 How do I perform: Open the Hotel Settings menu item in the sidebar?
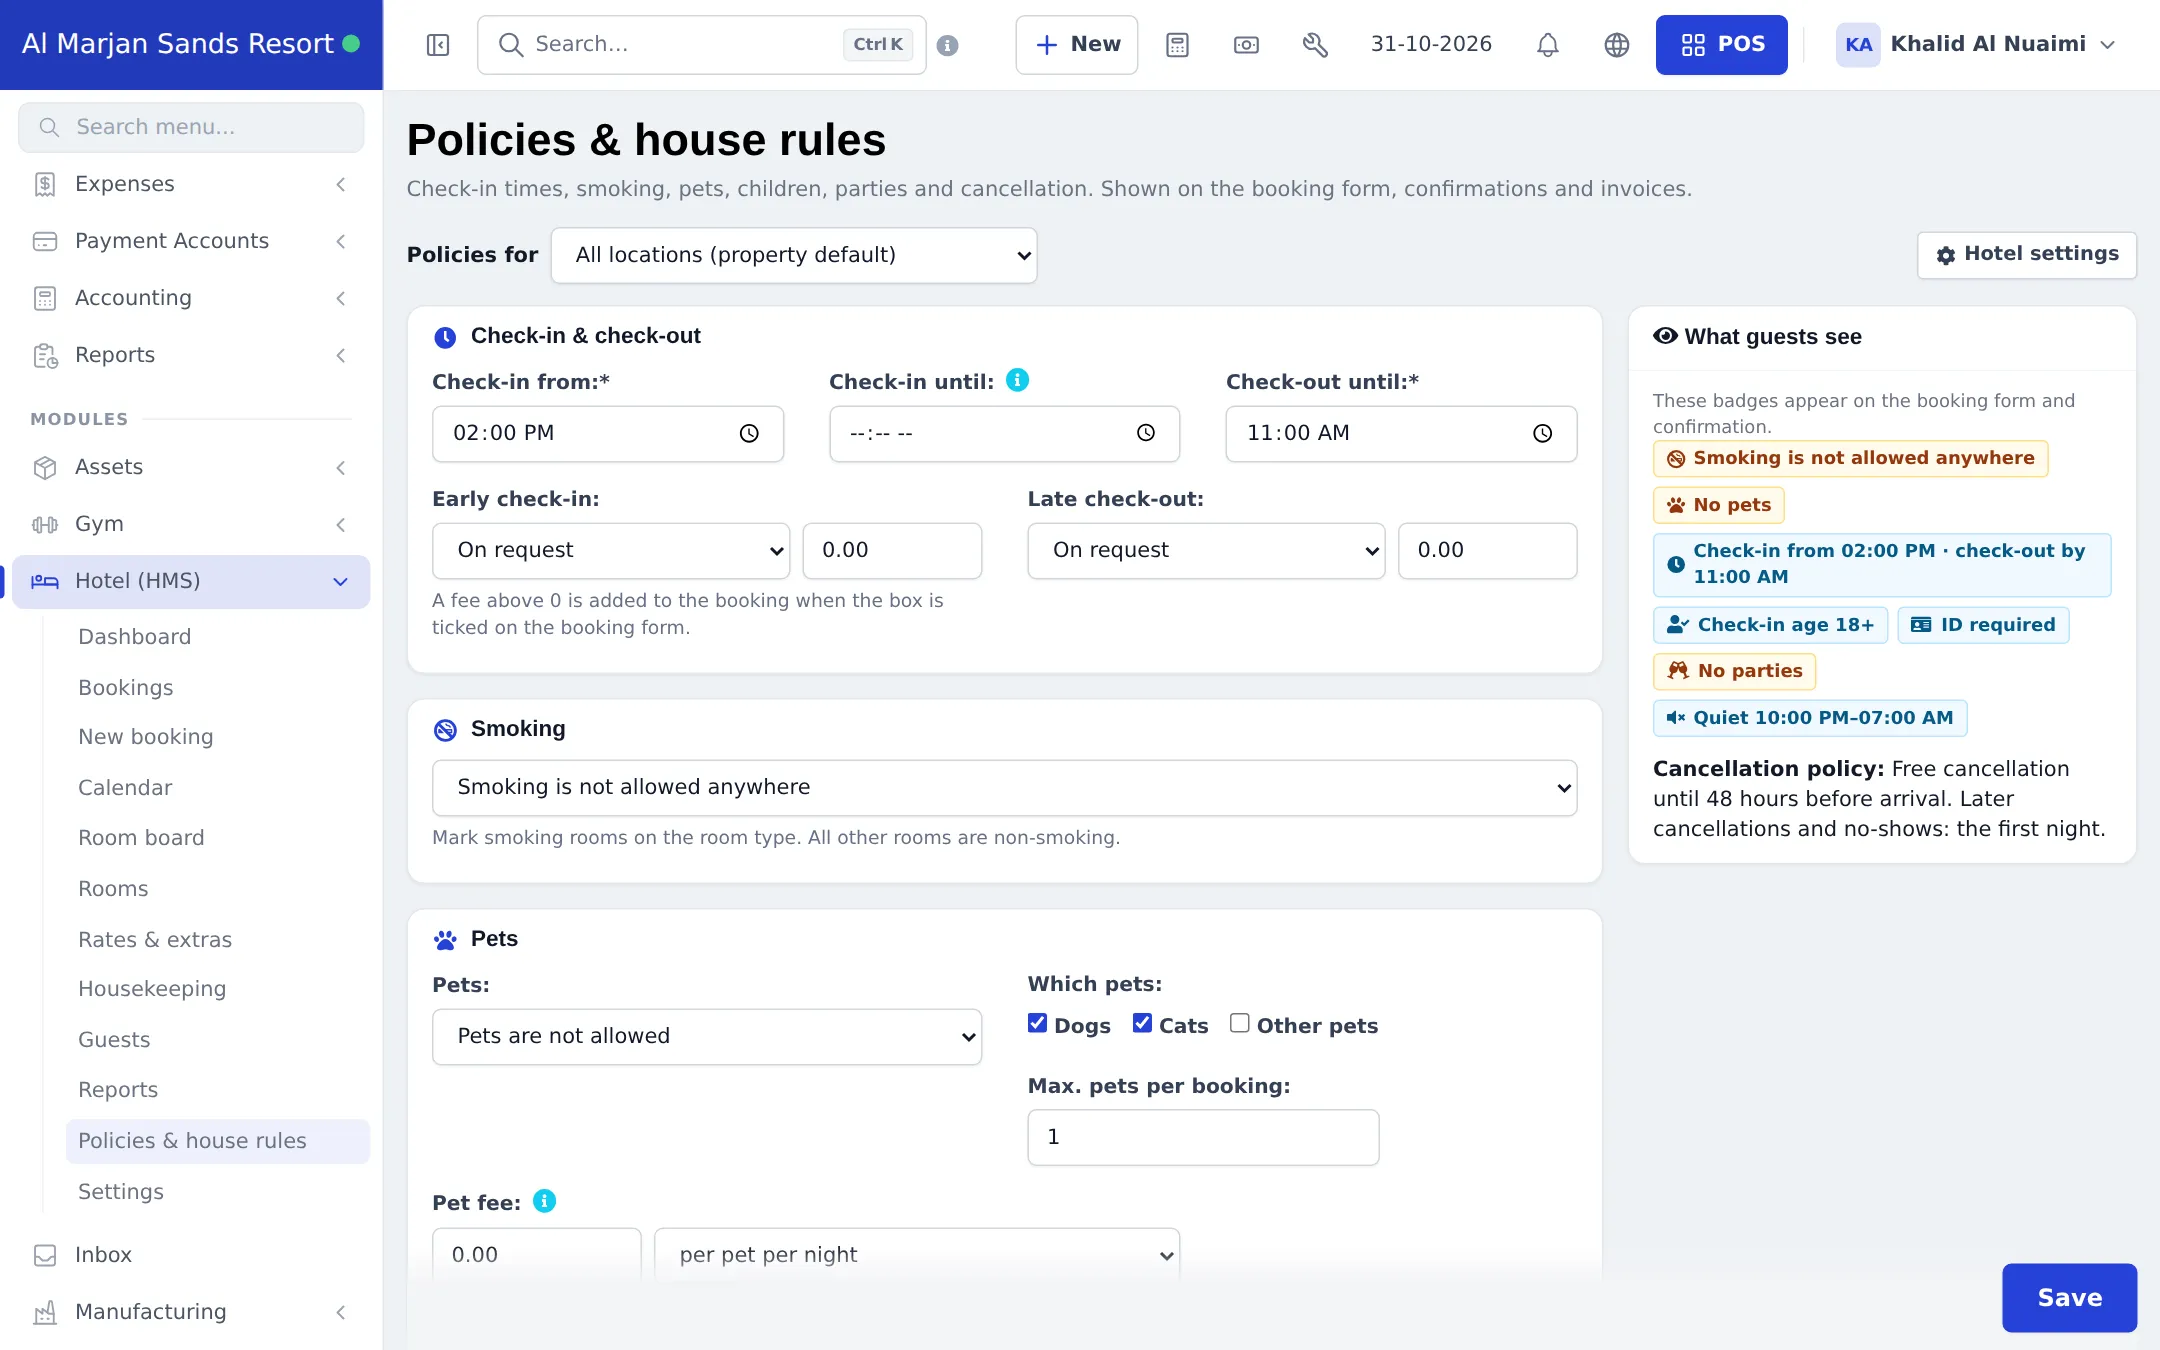pyautogui.click(x=121, y=1192)
